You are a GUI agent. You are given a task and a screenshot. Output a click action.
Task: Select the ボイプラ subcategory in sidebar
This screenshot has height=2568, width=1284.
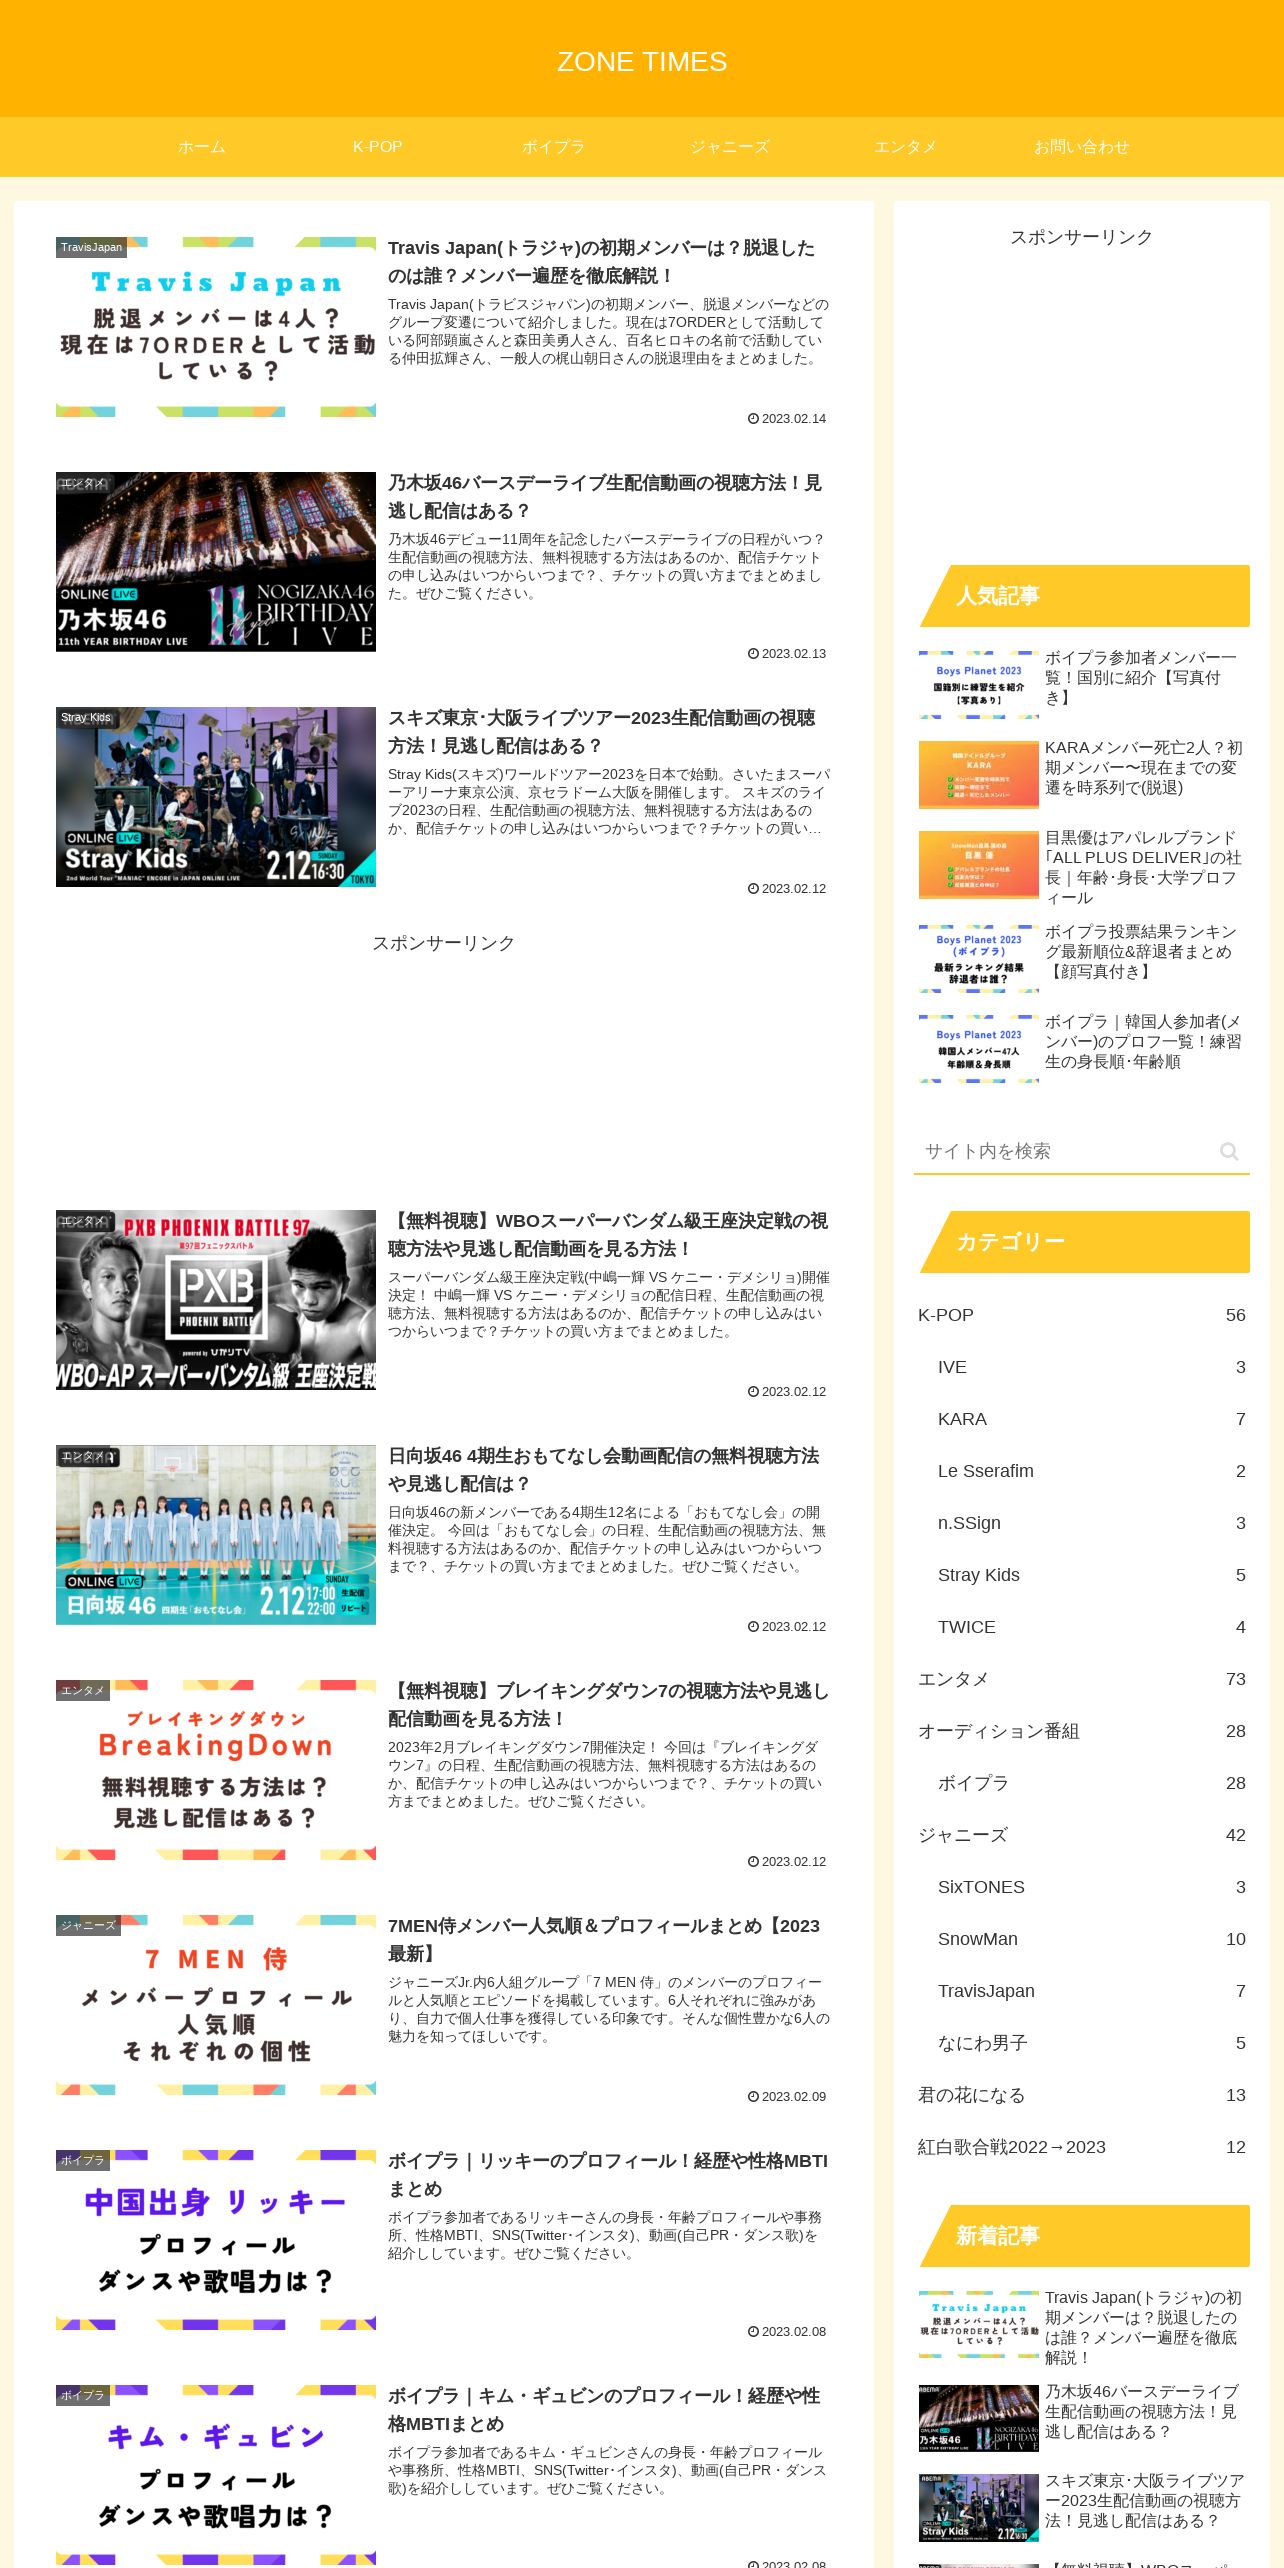[x=1092, y=1783]
